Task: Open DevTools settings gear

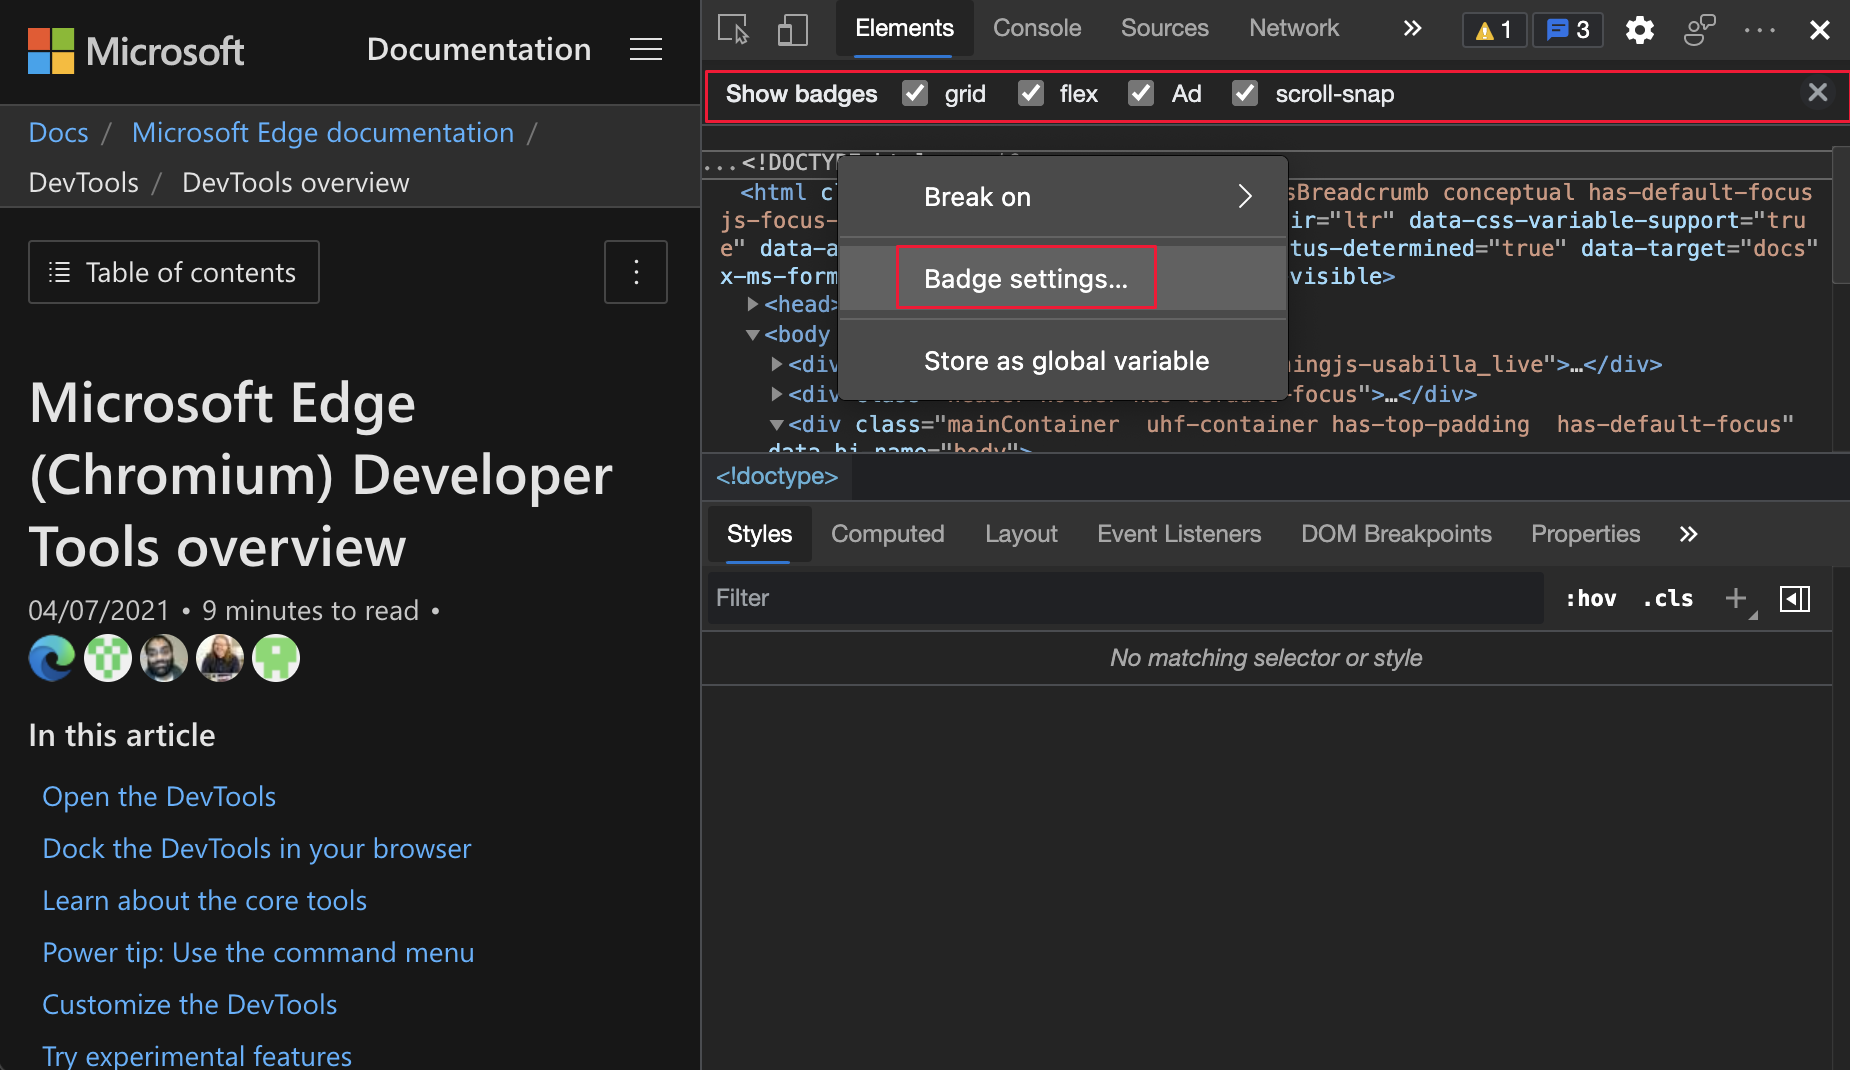Action: [x=1639, y=29]
